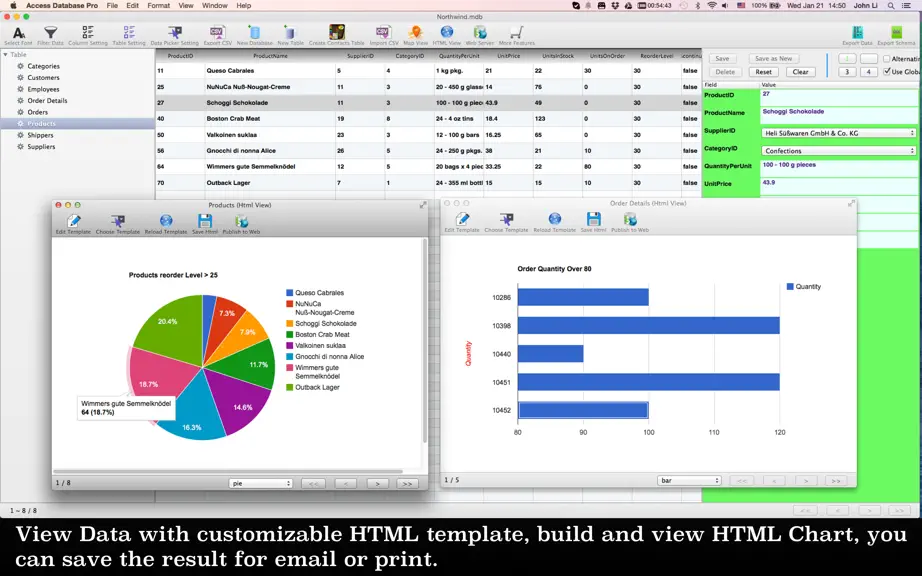This screenshot has height=576, width=922.
Task: Click Save Html in Products window
Action: (x=205, y=221)
